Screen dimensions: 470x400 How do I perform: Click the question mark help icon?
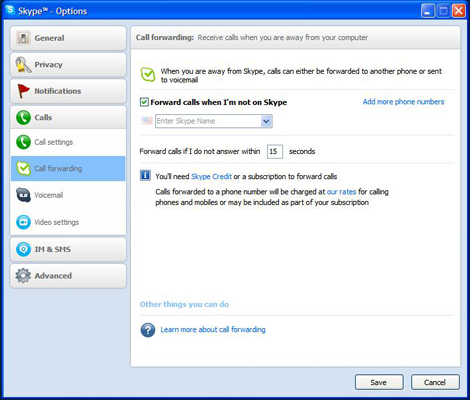pos(148,330)
